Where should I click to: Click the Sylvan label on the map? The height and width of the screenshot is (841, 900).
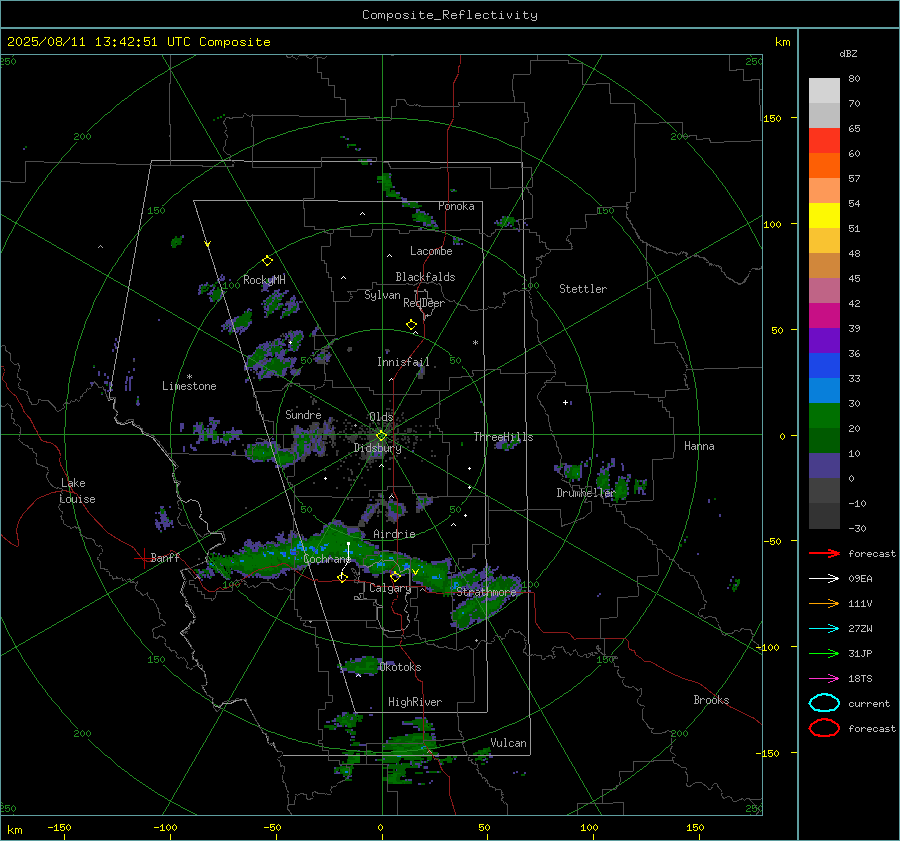pyautogui.click(x=382, y=295)
